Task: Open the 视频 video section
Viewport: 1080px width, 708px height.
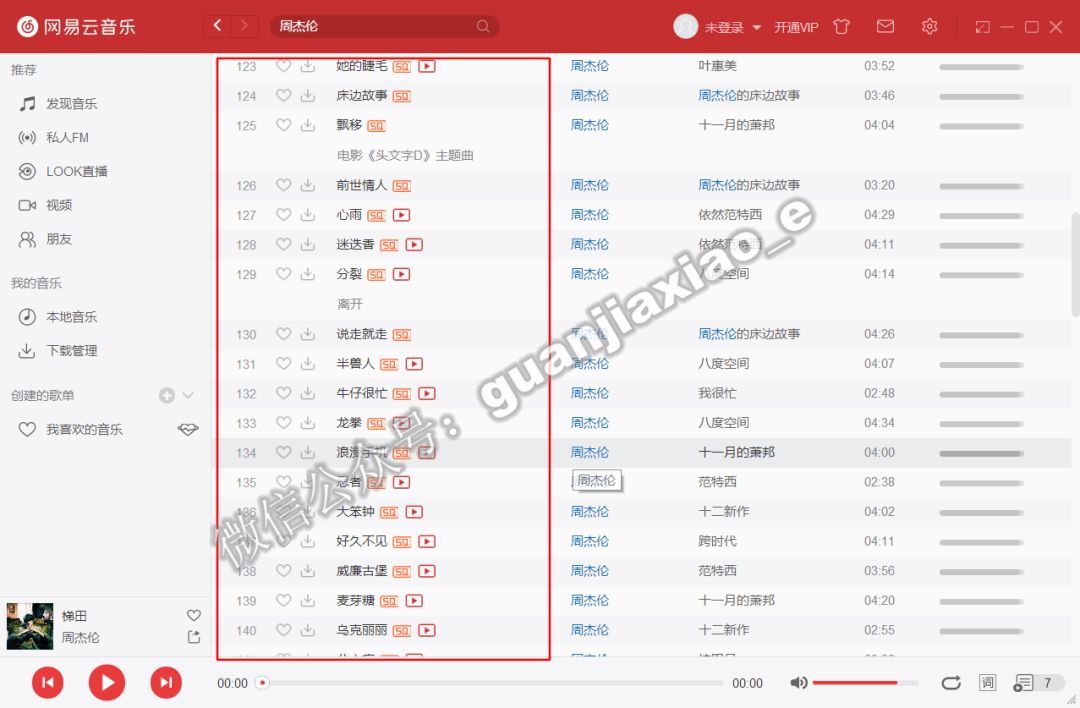Action: click(60, 205)
